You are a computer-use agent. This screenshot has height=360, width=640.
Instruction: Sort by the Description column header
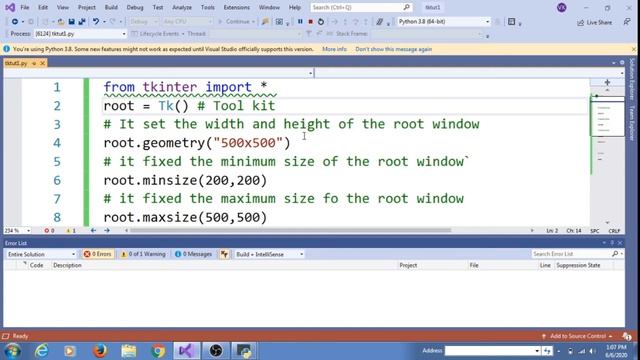point(67,265)
